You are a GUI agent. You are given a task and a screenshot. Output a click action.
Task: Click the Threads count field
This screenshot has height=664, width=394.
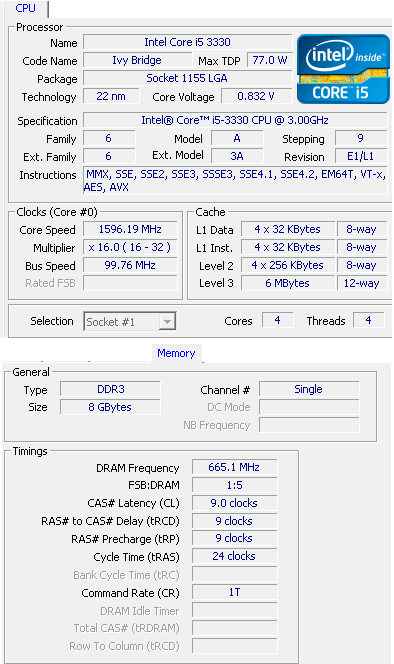369,321
